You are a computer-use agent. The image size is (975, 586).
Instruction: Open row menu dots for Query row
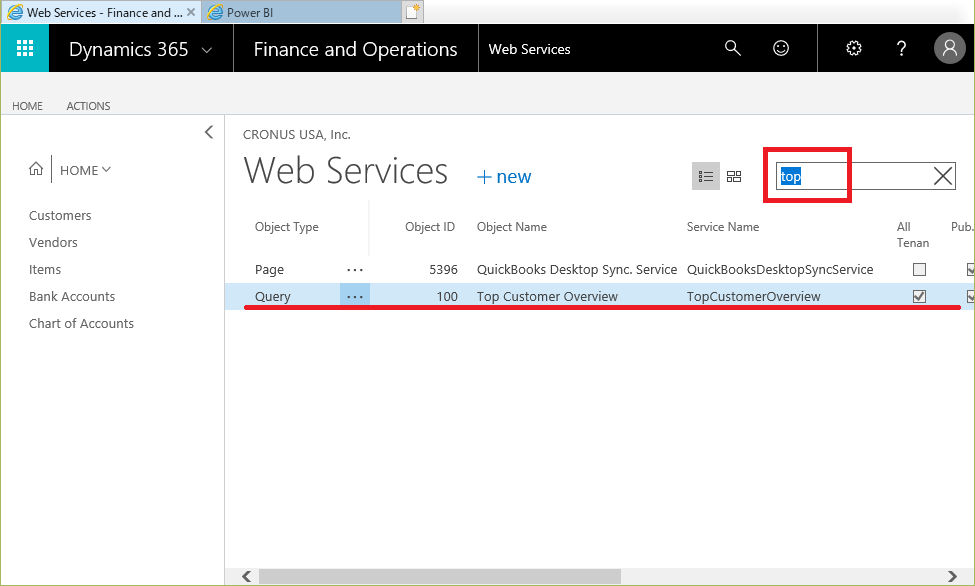355,297
